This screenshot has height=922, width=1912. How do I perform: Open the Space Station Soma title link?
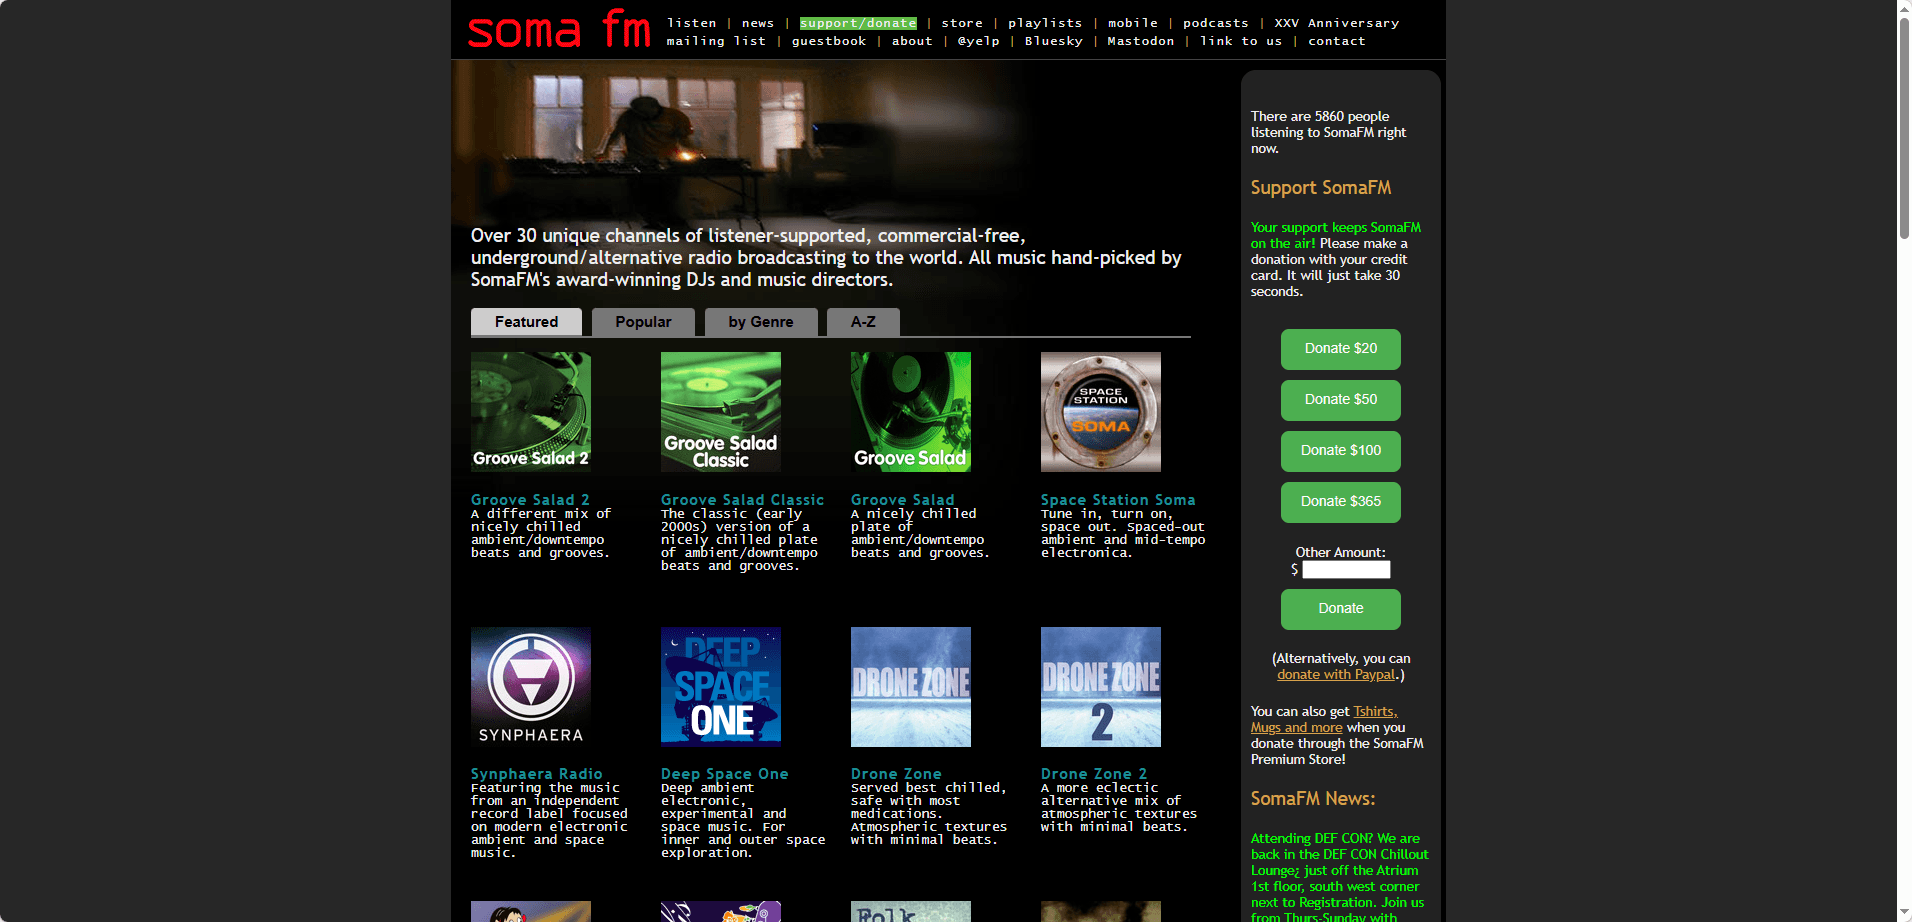click(1118, 500)
